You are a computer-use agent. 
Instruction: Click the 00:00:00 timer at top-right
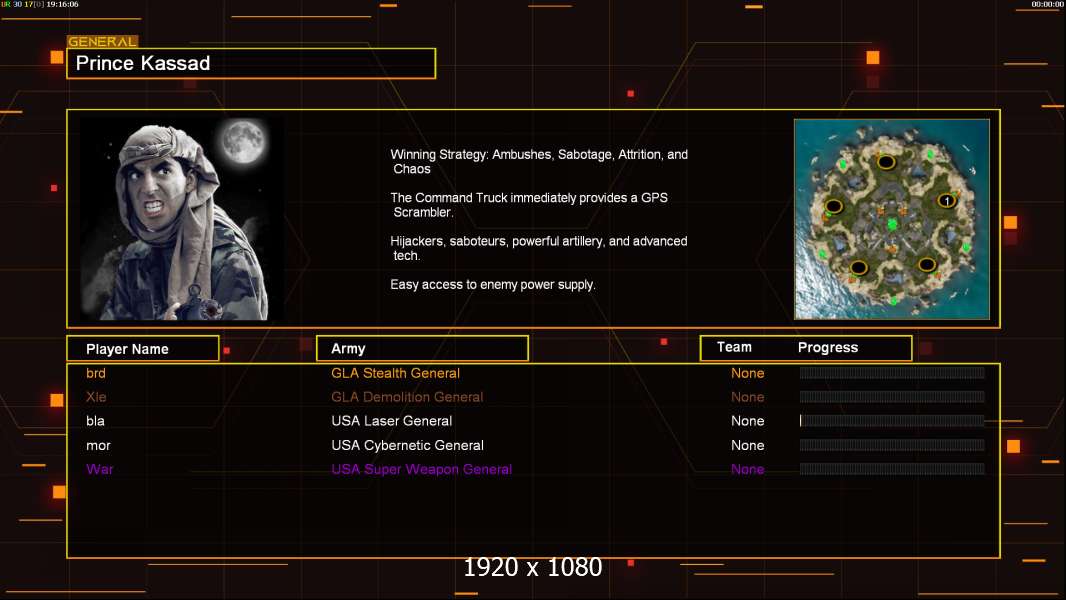[1047, 4]
